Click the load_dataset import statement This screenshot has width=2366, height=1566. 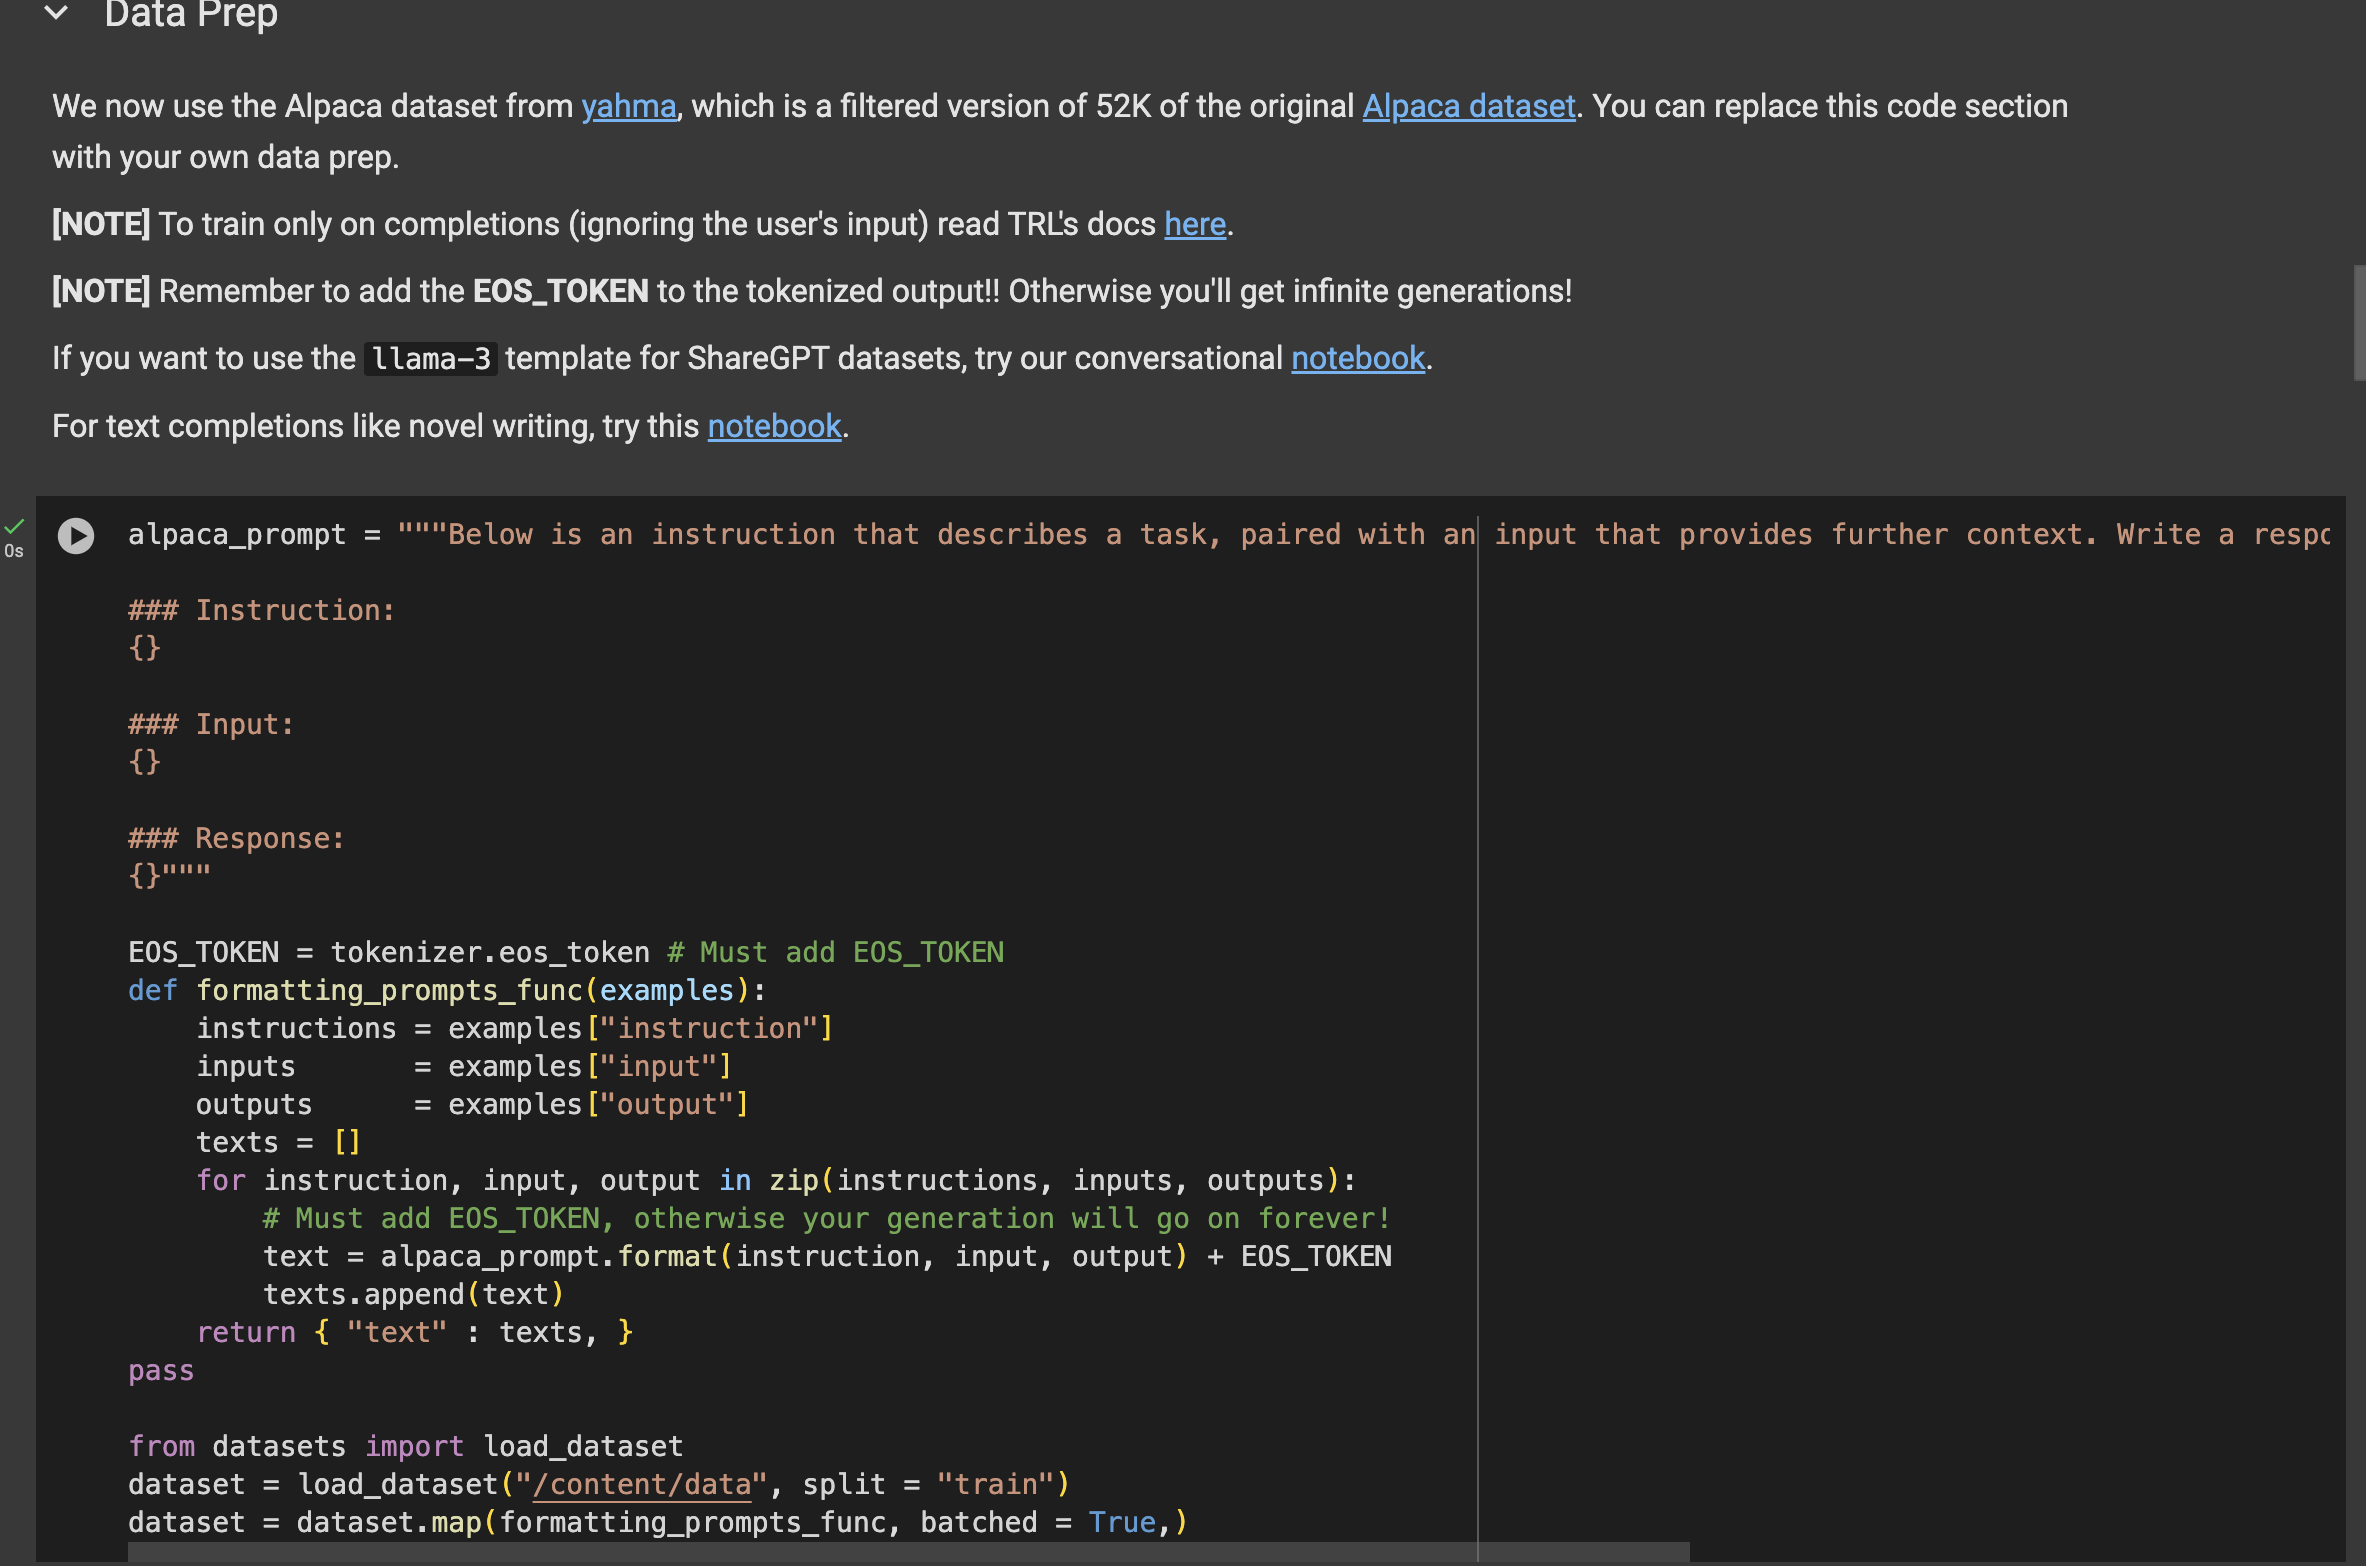pyautogui.click(x=405, y=1445)
